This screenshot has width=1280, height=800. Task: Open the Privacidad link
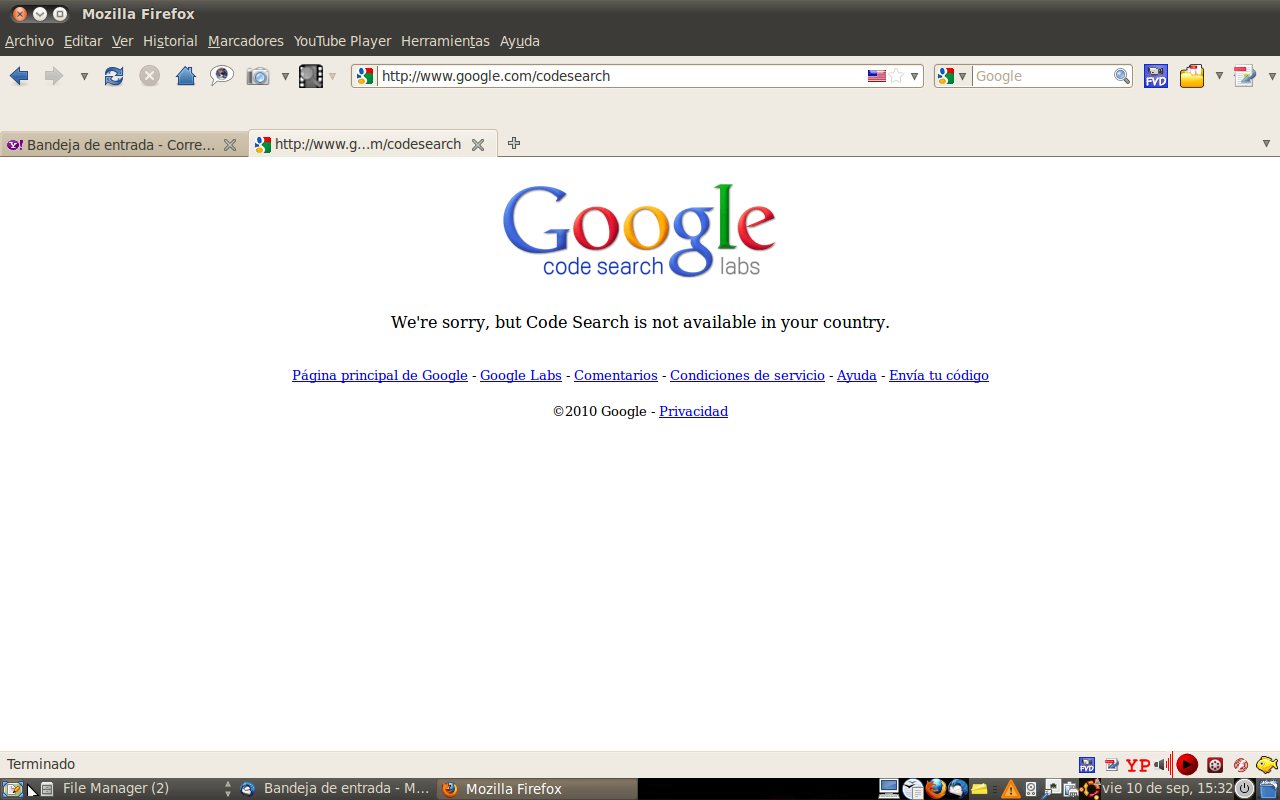click(x=693, y=411)
